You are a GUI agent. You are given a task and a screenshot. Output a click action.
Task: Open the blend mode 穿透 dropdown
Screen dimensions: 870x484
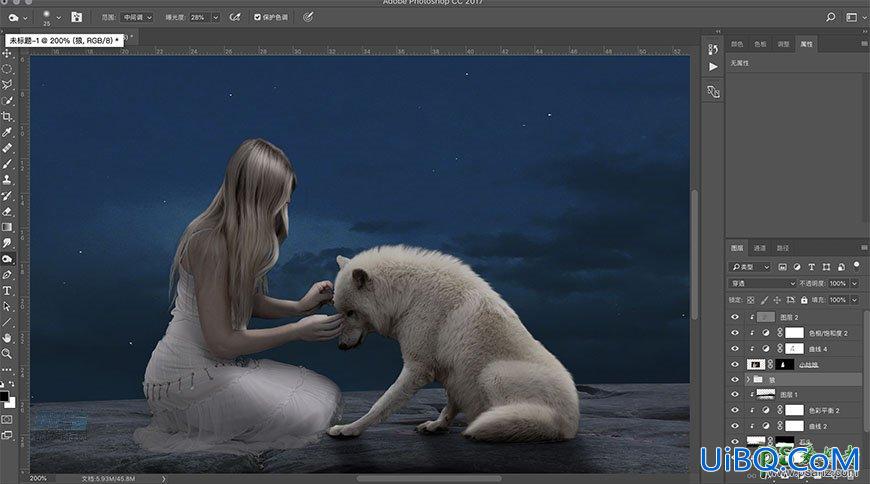(762, 283)
